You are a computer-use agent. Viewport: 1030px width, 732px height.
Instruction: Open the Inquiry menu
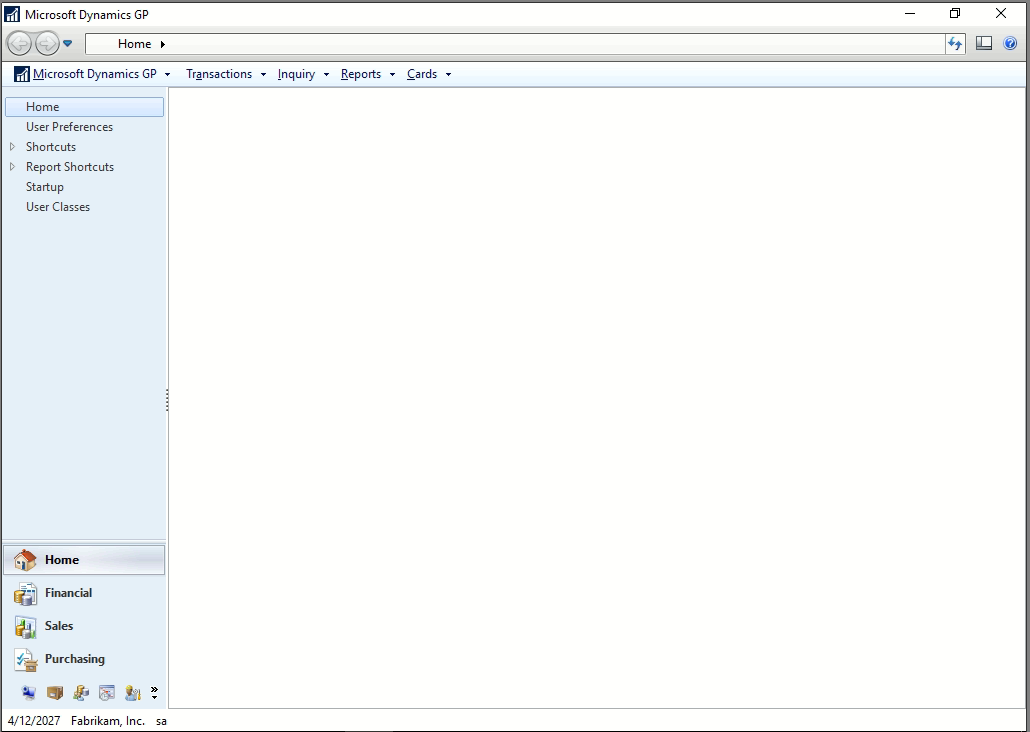click(x=296, y=74)
